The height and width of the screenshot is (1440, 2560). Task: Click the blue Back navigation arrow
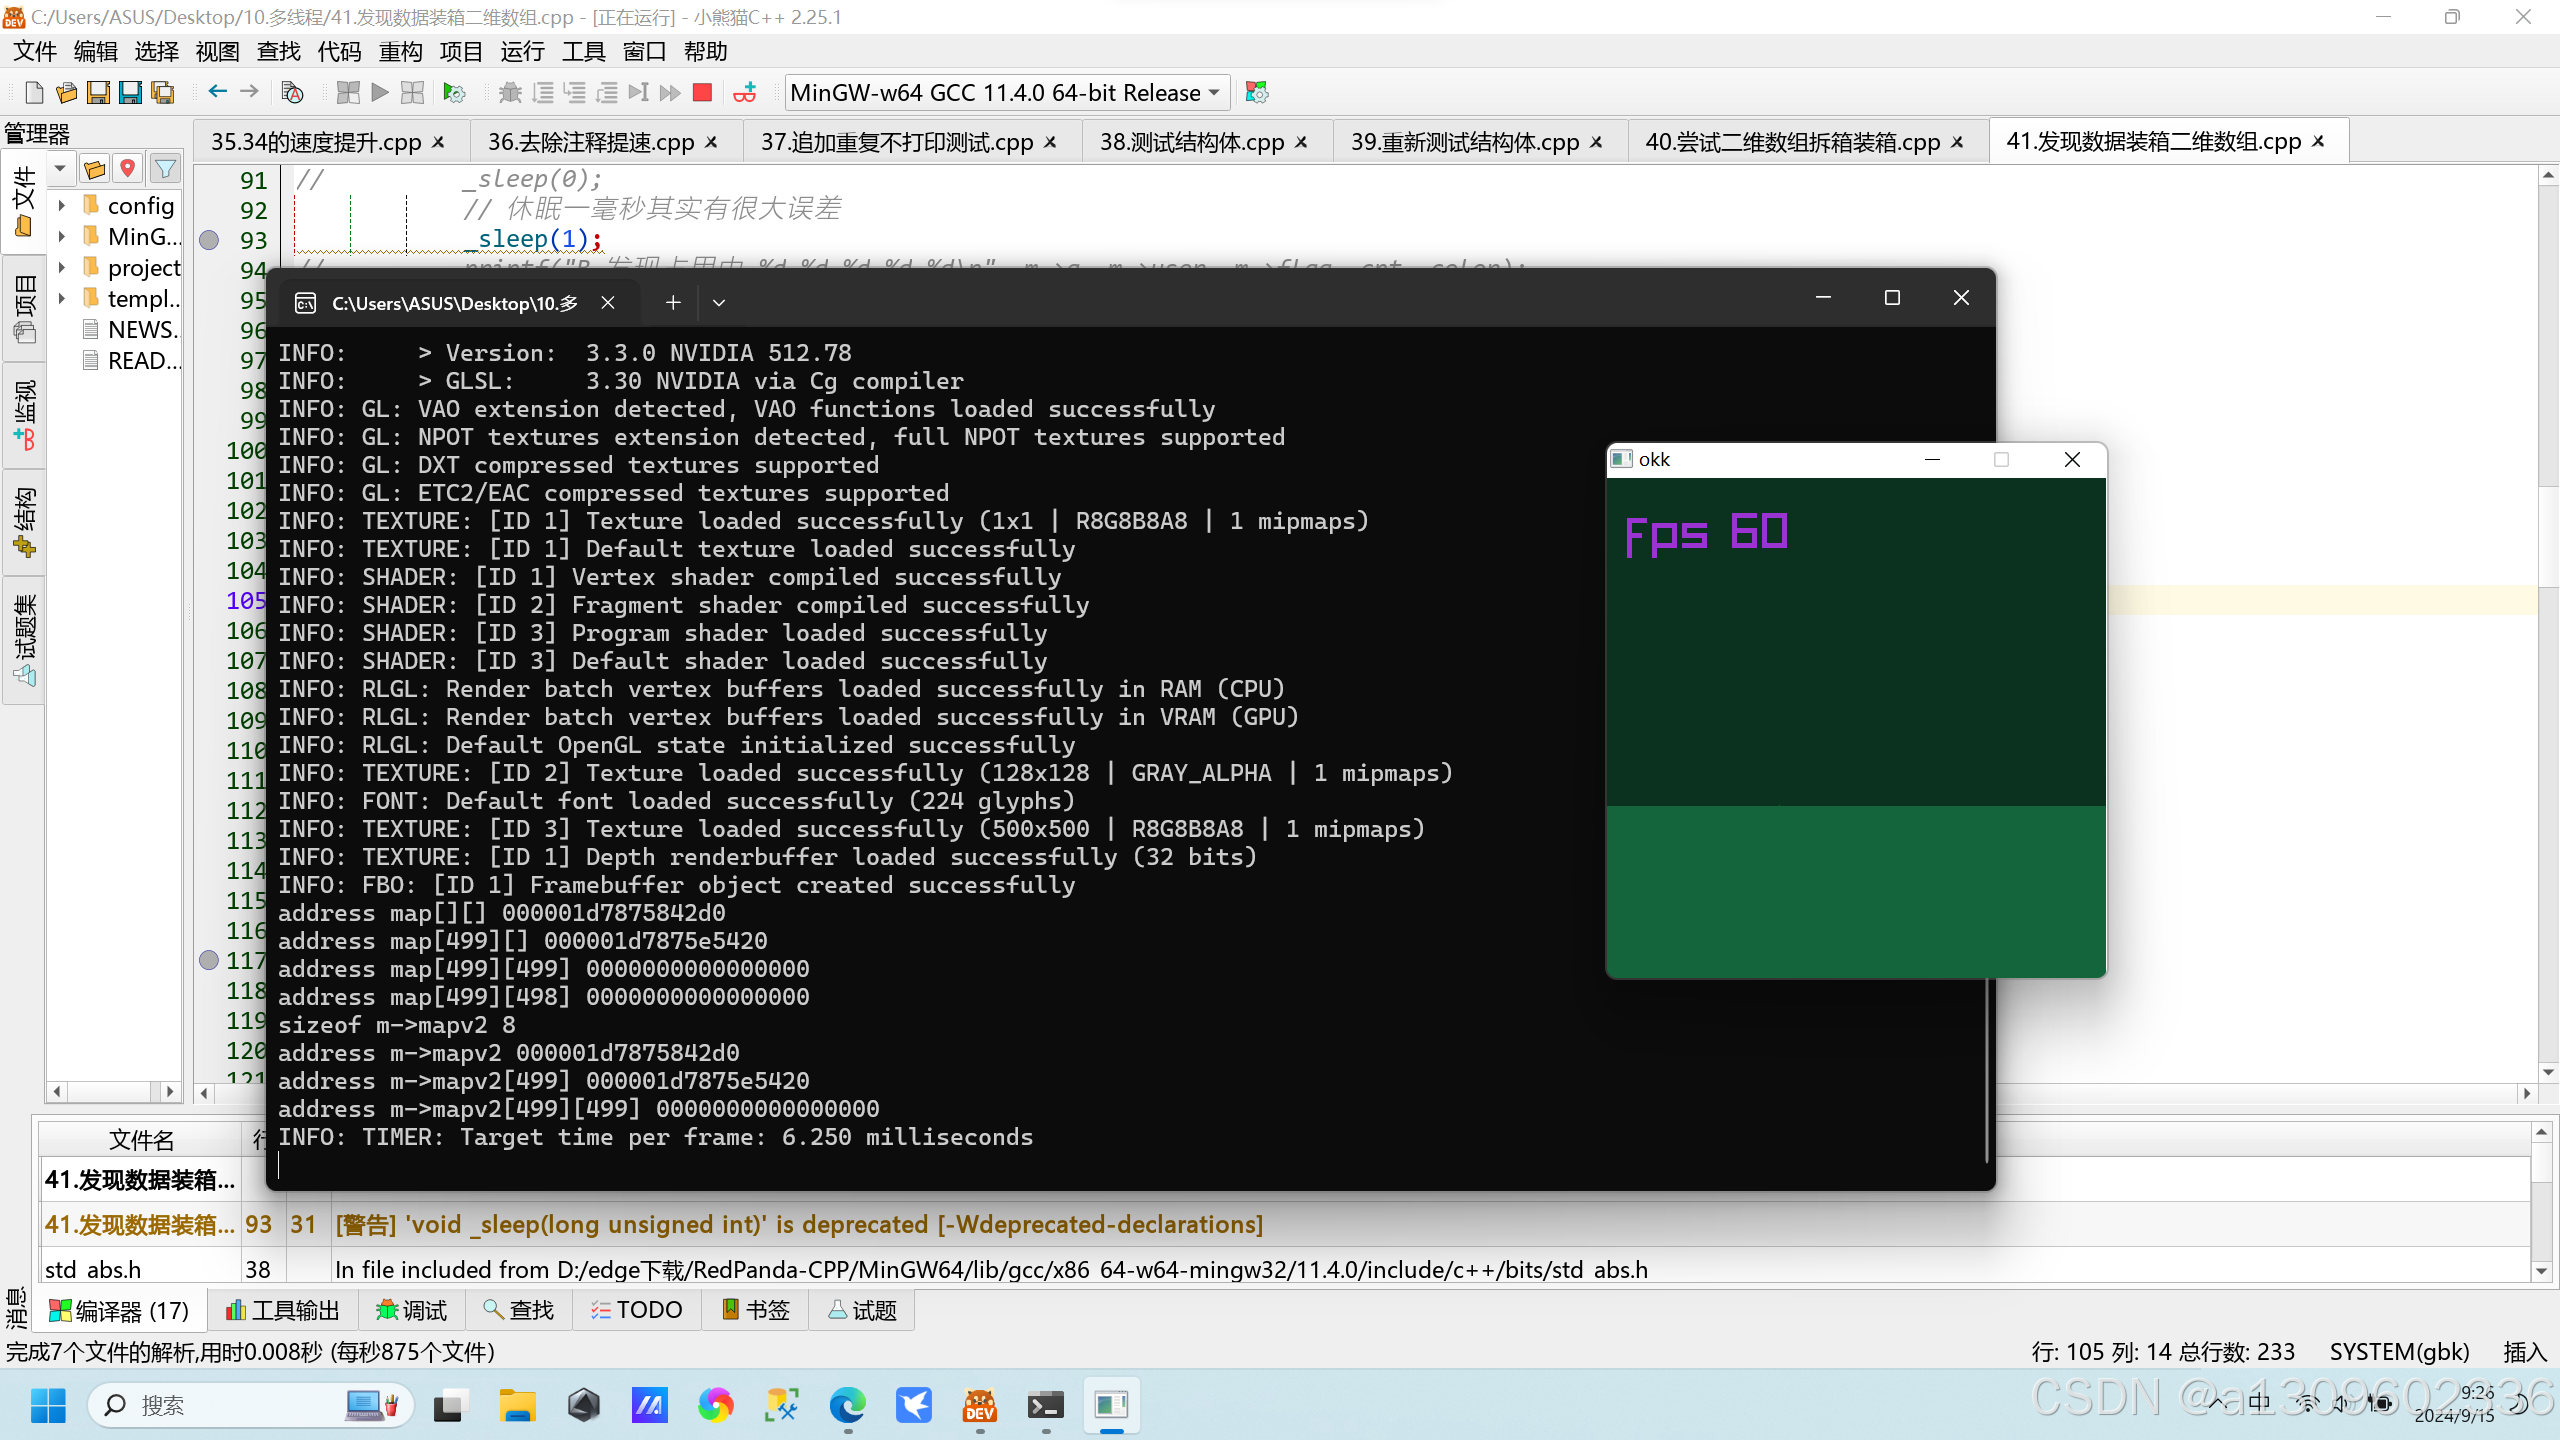[x=217, y=92]
